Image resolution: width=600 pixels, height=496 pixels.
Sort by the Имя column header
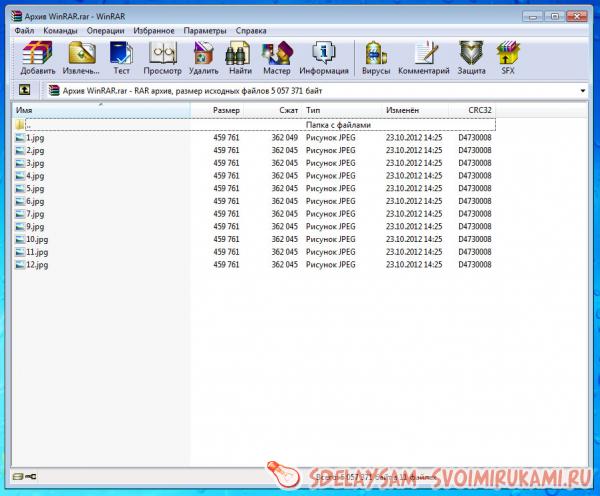pos(100,109)
